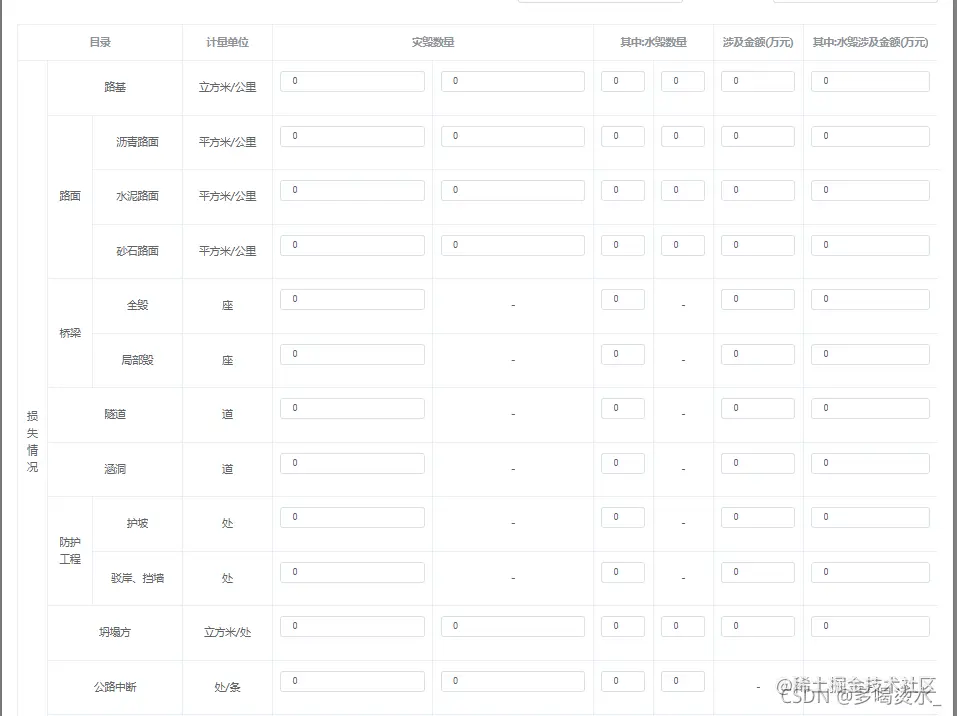Focus the first 水毁数量 input for 路基
957x716 pixels.
[x=623, y=81]
